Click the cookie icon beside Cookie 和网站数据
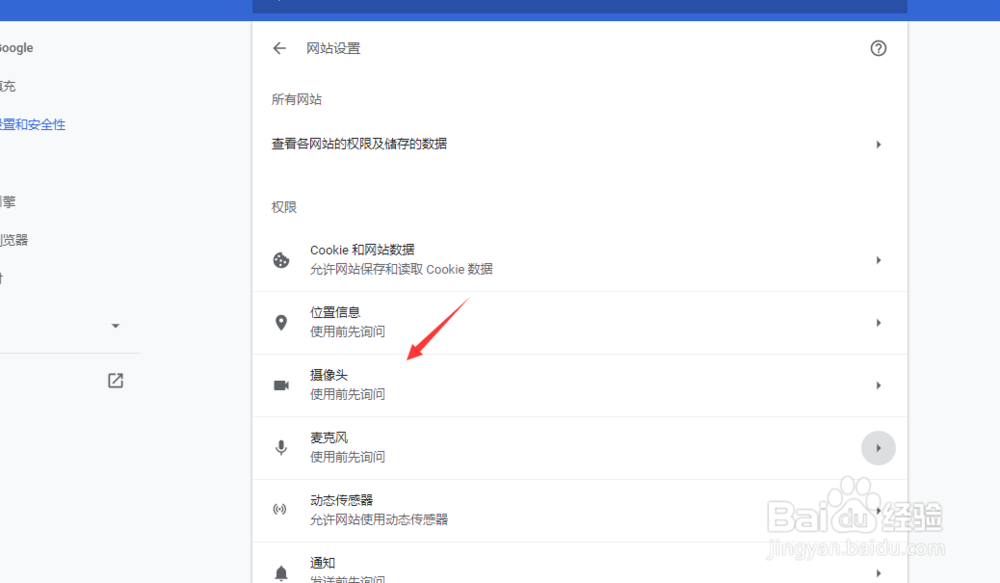 click(281, 260)
